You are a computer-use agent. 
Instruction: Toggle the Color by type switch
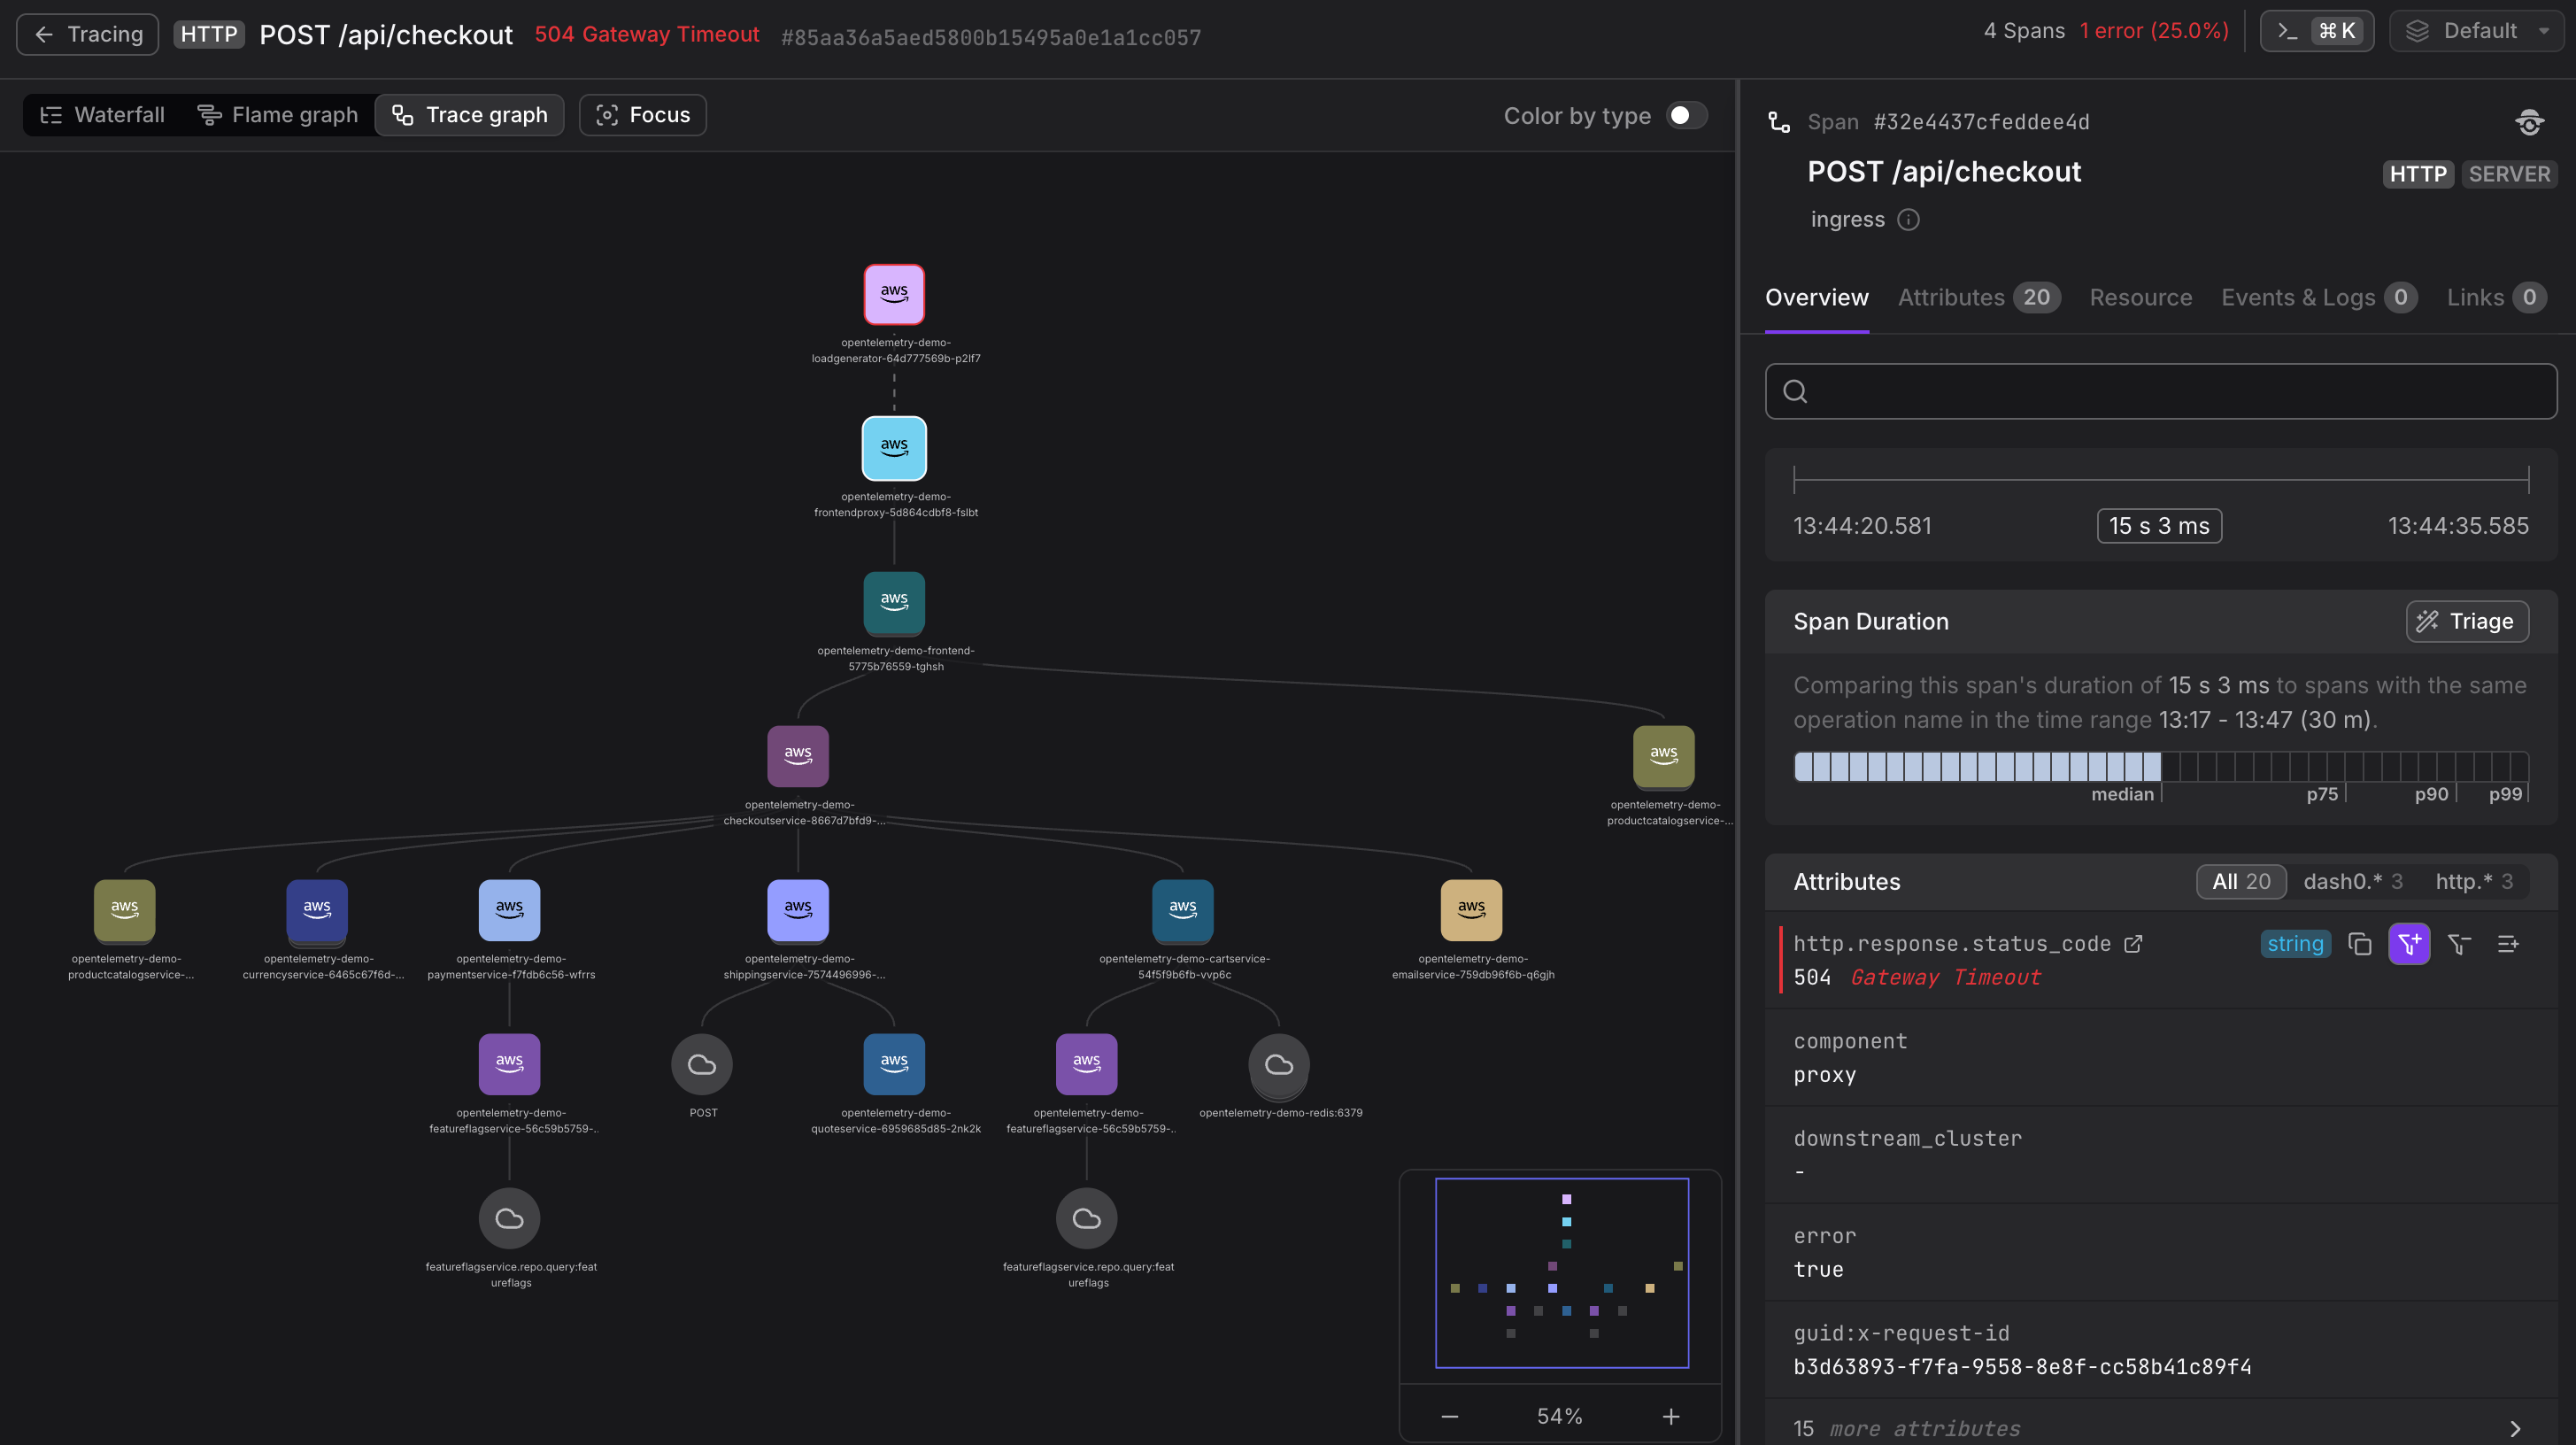[1686, 116]
